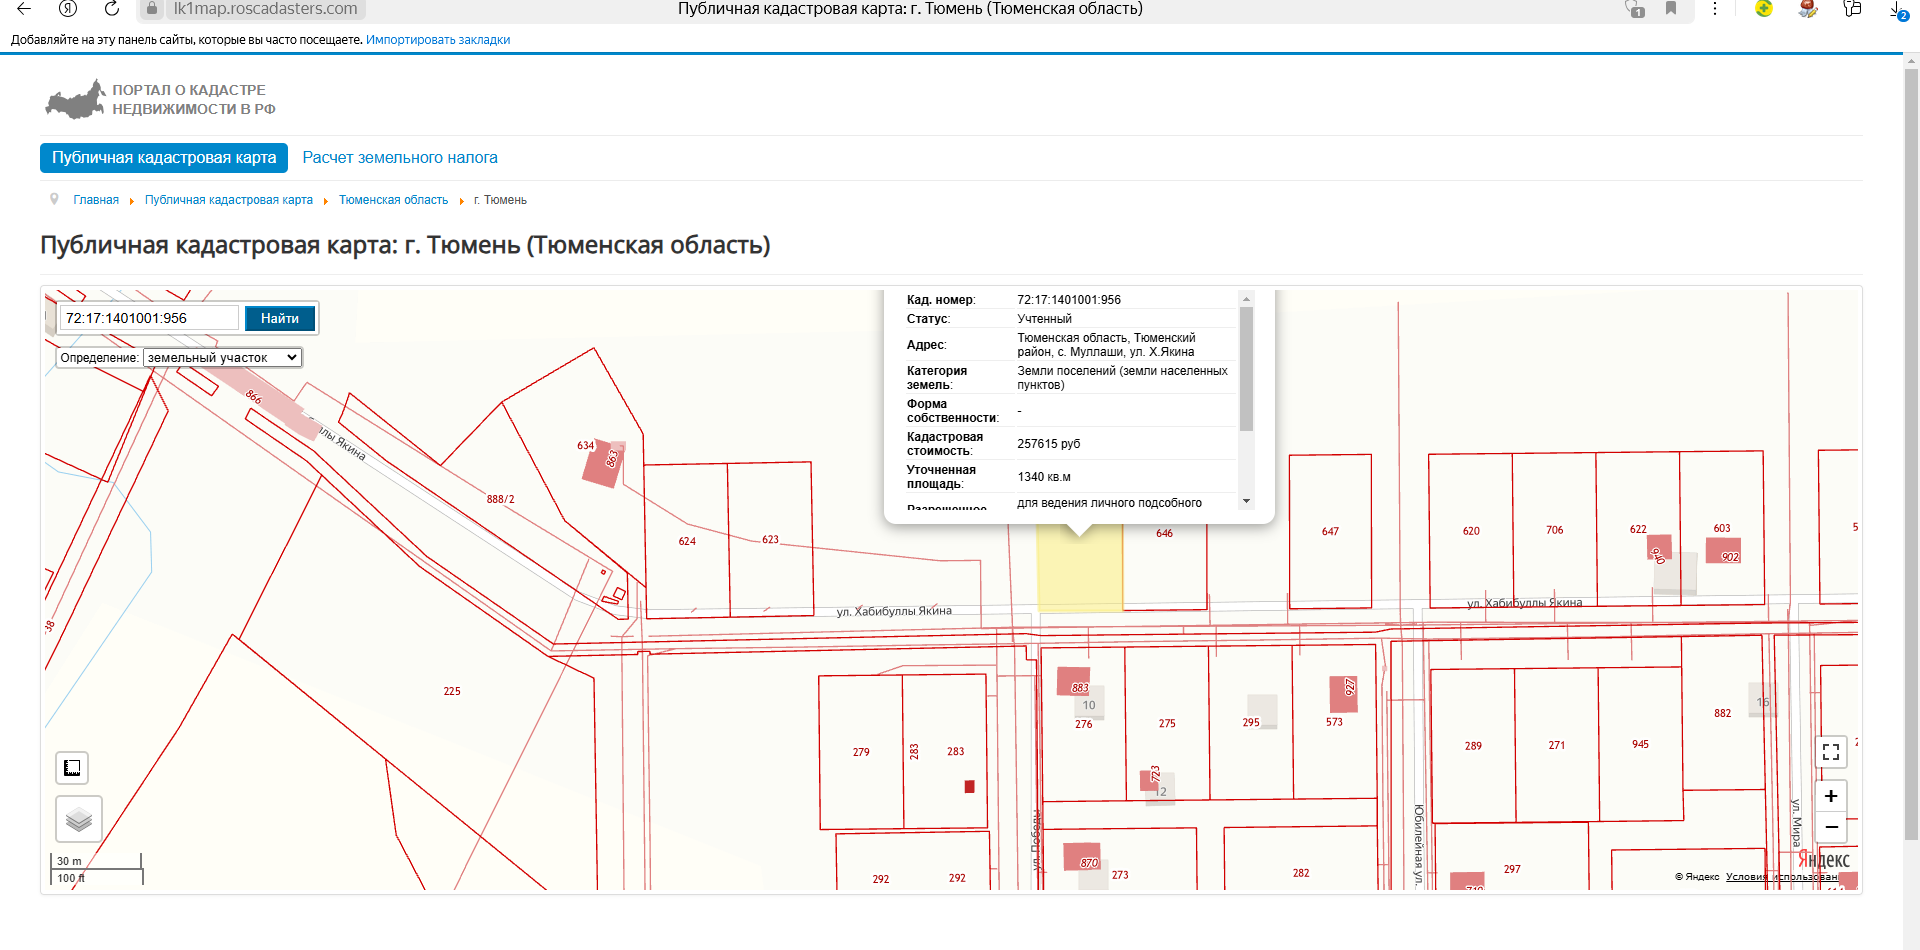Select parcel 225 on the map
This screenshot has width=1920, height=950.
coord(452,691)
